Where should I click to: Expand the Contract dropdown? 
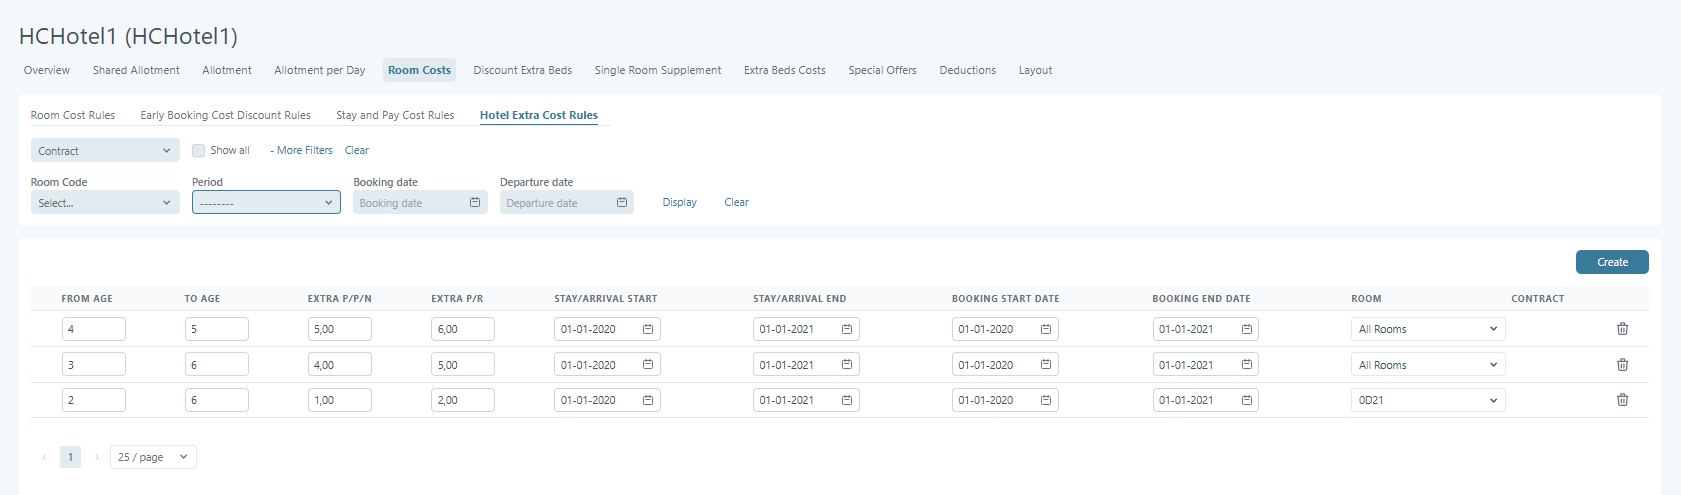coord(105,151)
